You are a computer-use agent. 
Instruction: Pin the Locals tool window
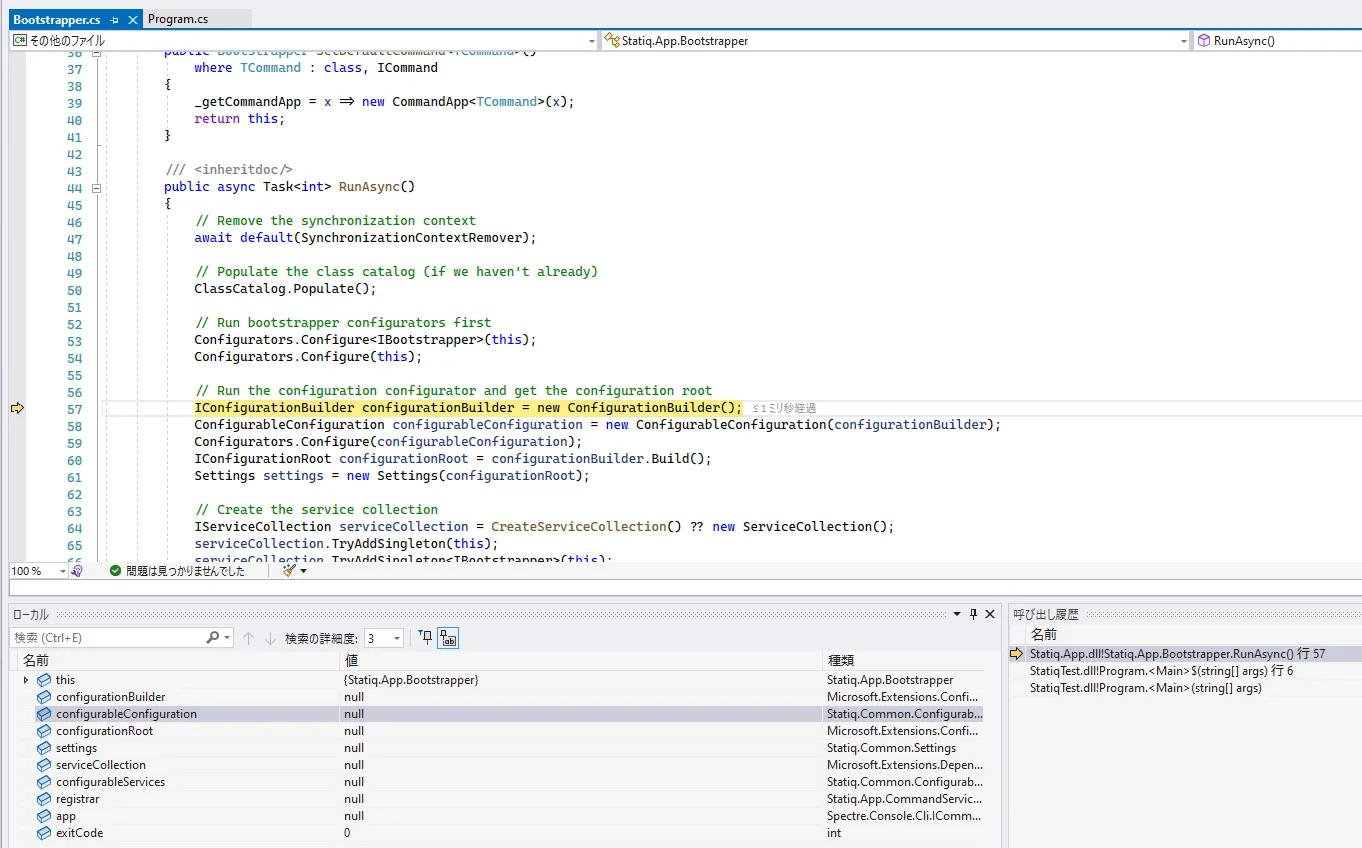point(973,614)
